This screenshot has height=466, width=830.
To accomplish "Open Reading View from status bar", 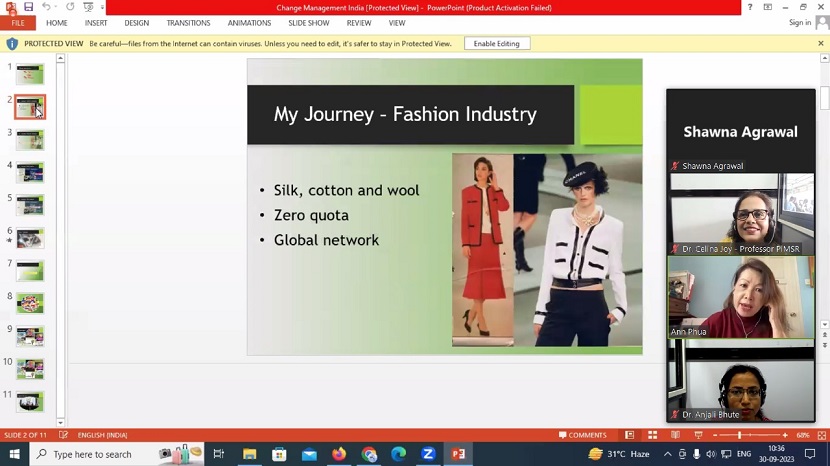I will 675,435.
